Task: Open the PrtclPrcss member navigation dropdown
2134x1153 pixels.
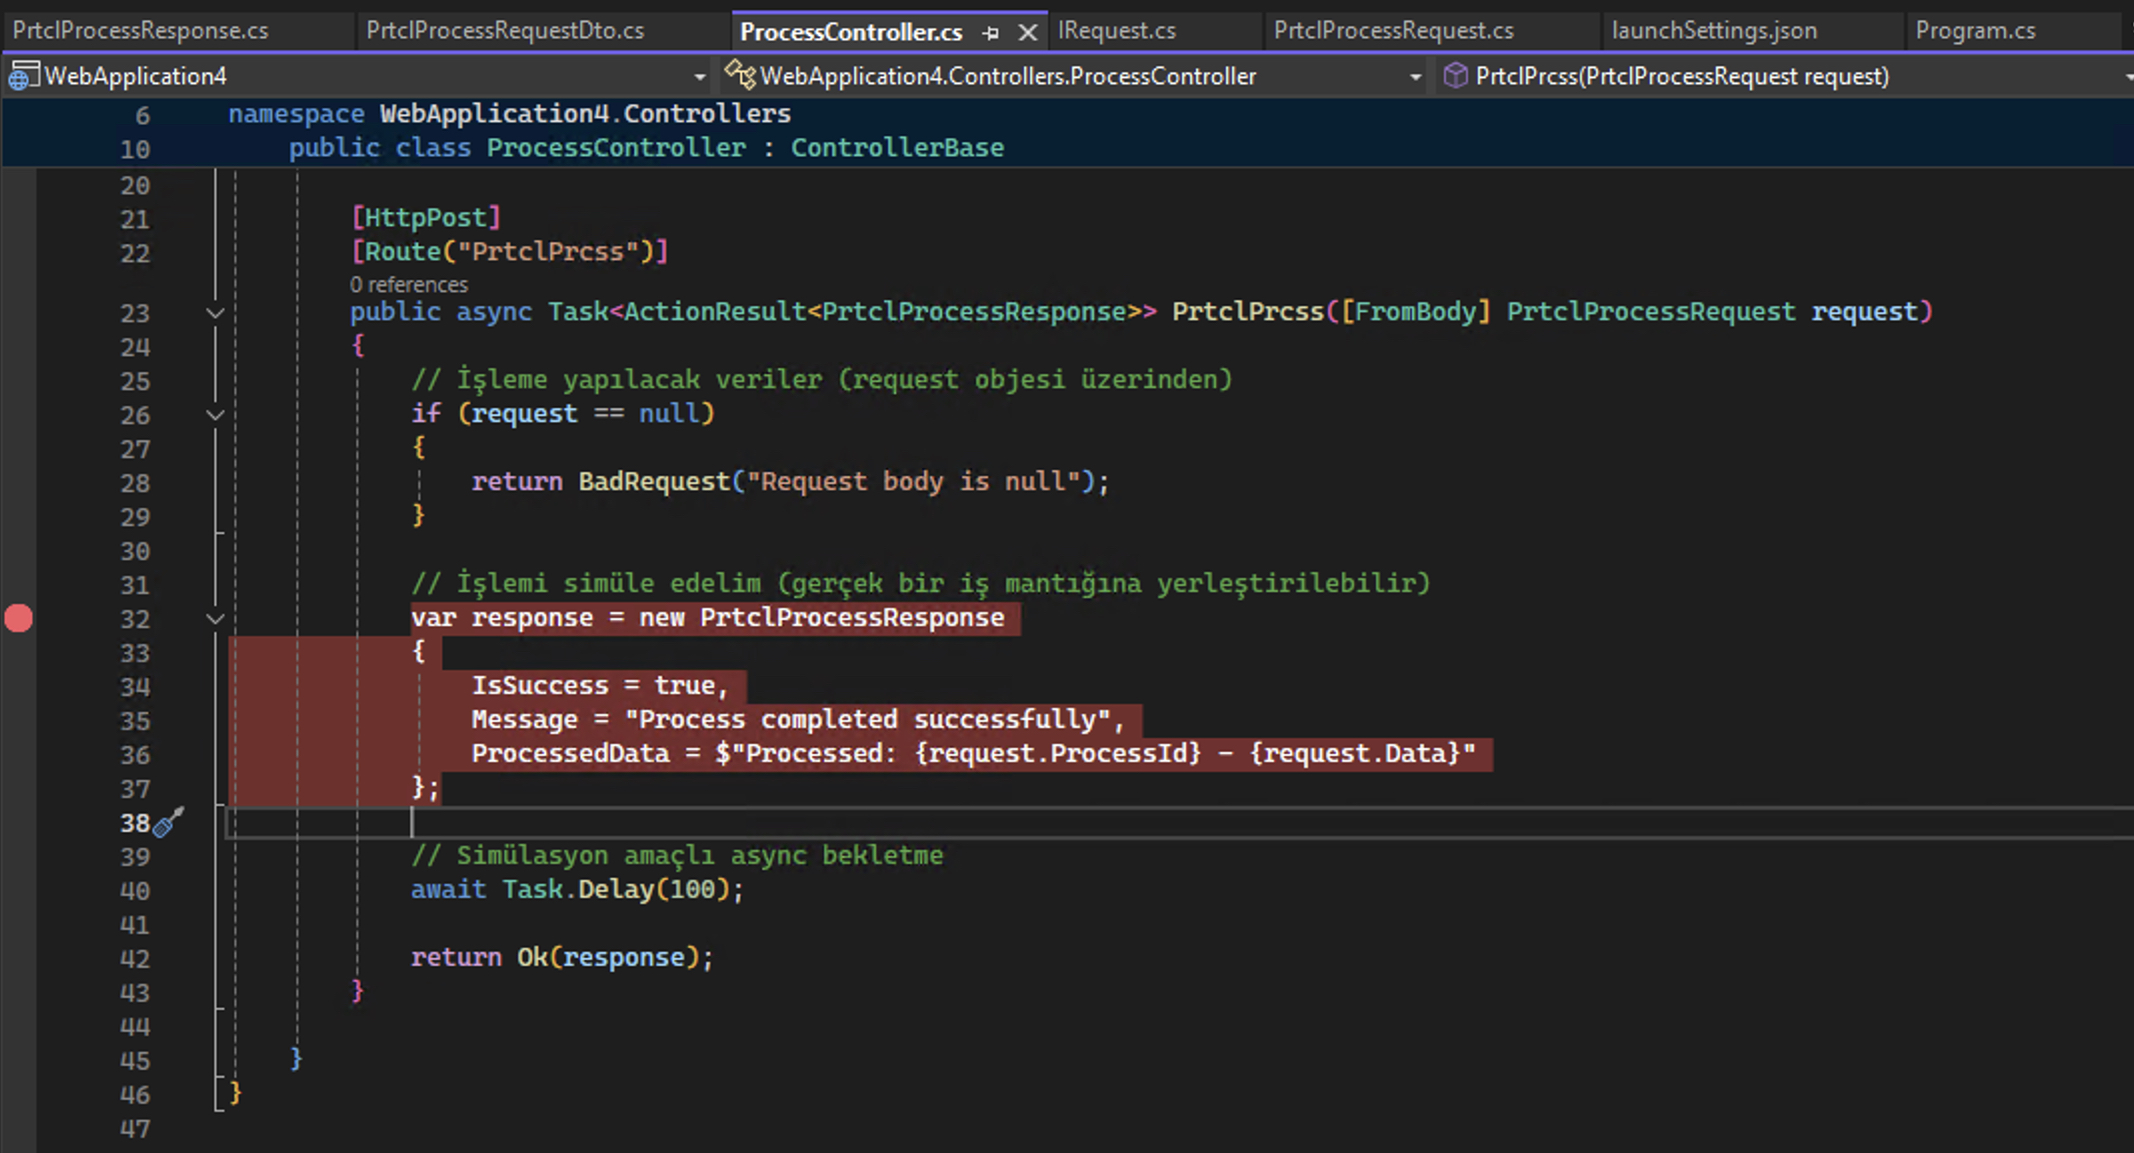Action: [x=2127, y=77]
